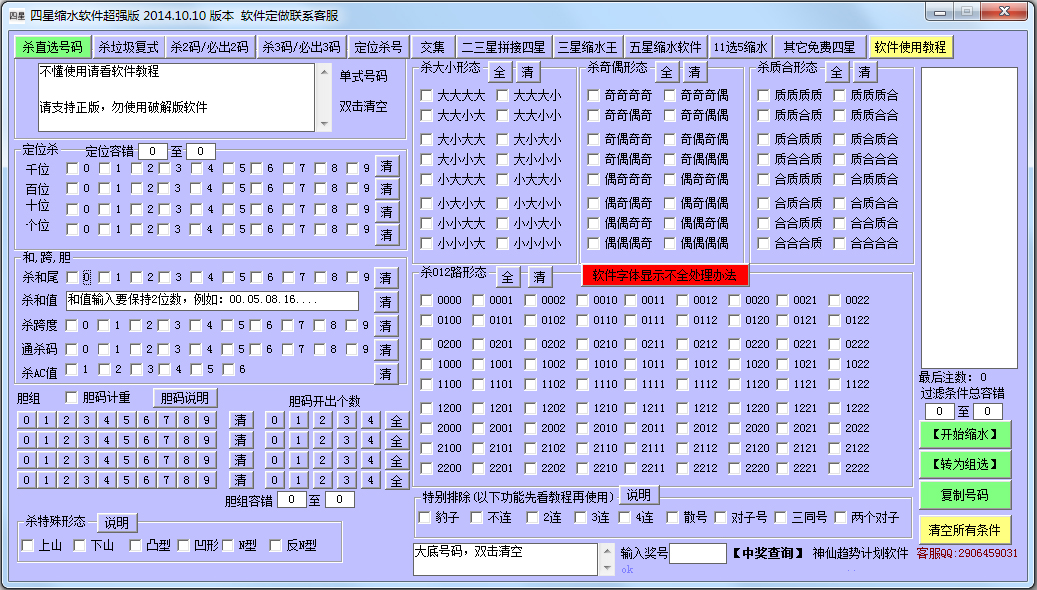1037x590 pixels.
Task: Click the notice text box's scroll-up arrow
Action: pos(323,73)
